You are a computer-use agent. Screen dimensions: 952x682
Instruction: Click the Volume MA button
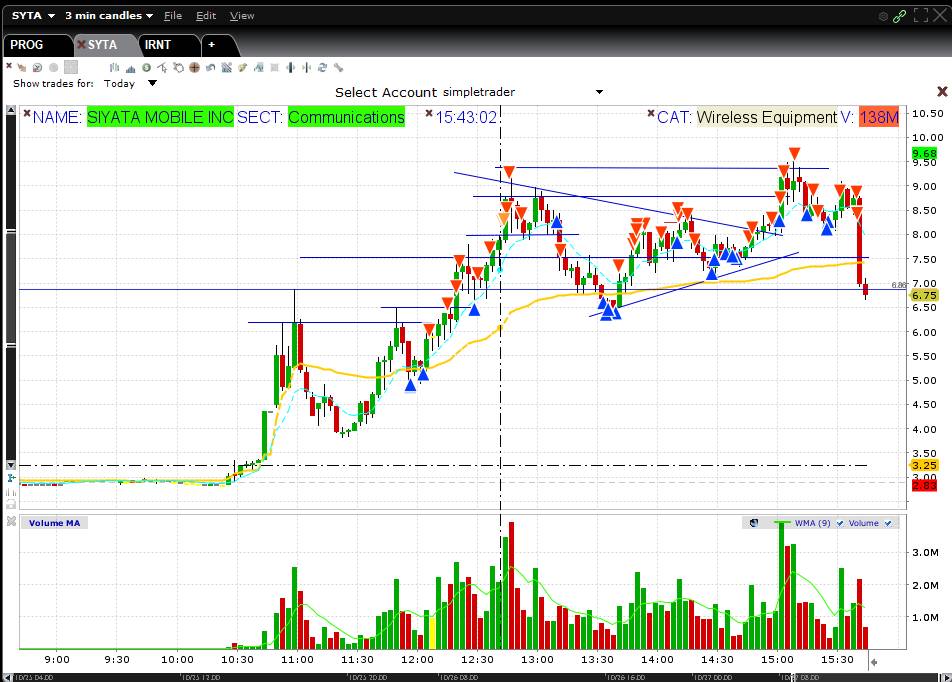tap(53, 522)
